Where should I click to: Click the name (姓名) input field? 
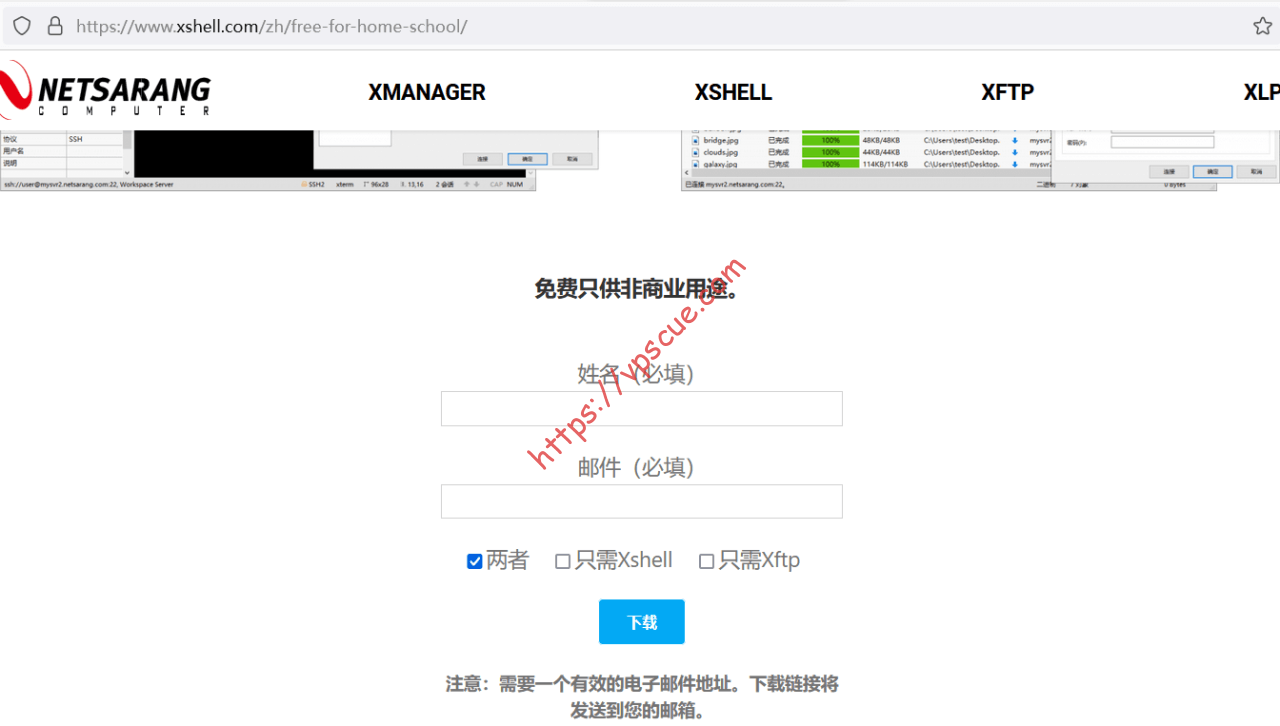click(x=642, y=408)
